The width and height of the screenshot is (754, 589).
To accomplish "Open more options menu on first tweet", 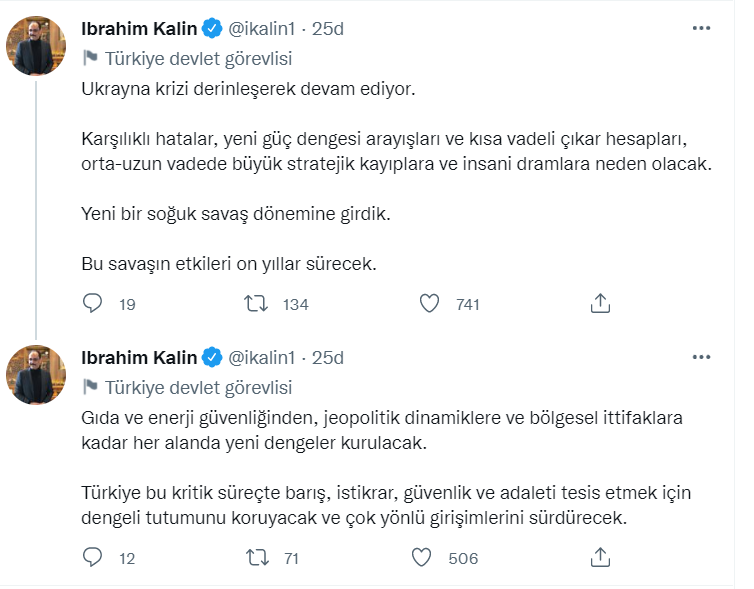I will click(x=701, y=29).
